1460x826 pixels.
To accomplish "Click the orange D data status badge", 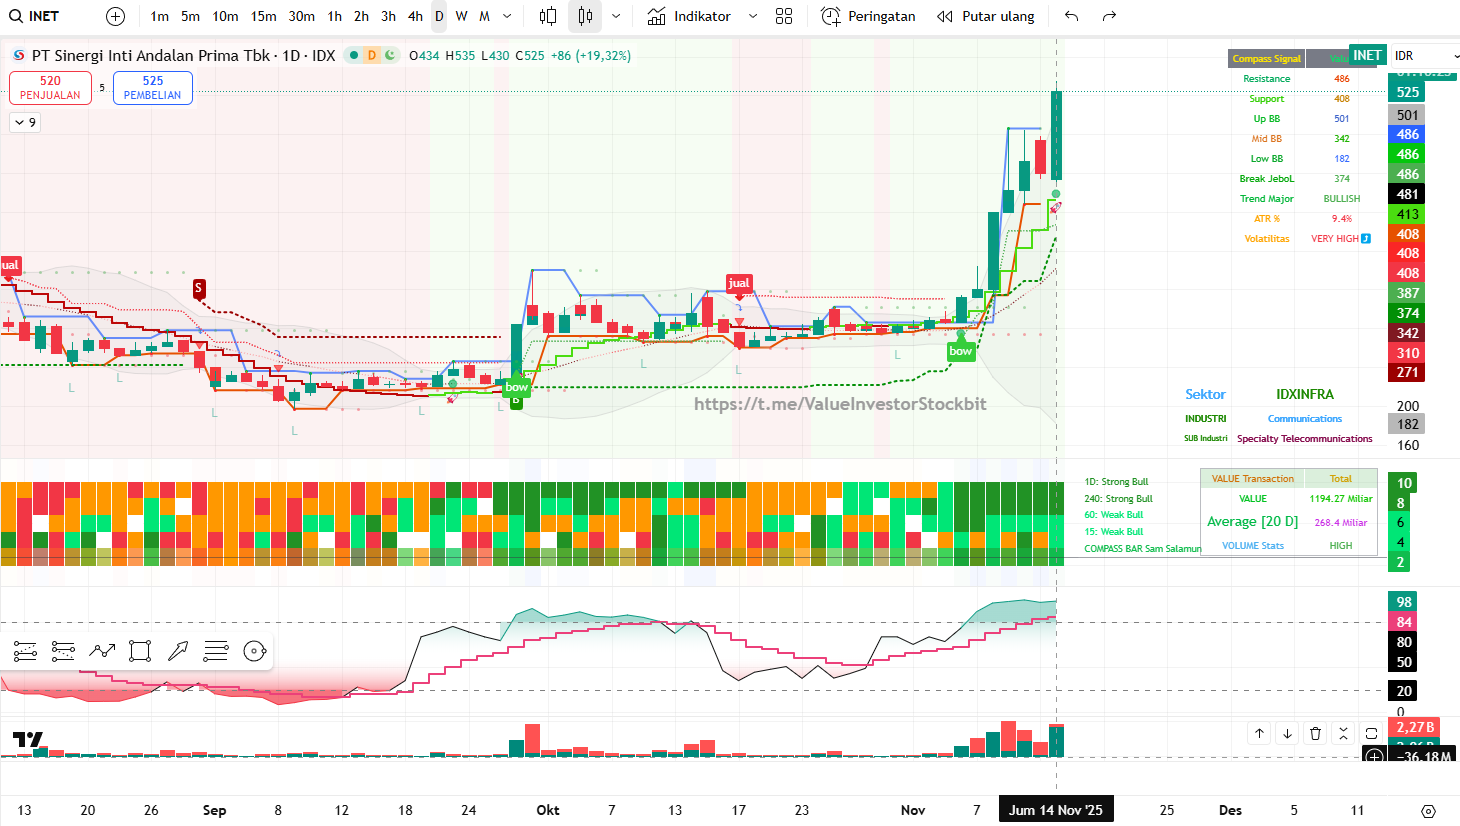I will pyautogui.click(x=372, y=55).
